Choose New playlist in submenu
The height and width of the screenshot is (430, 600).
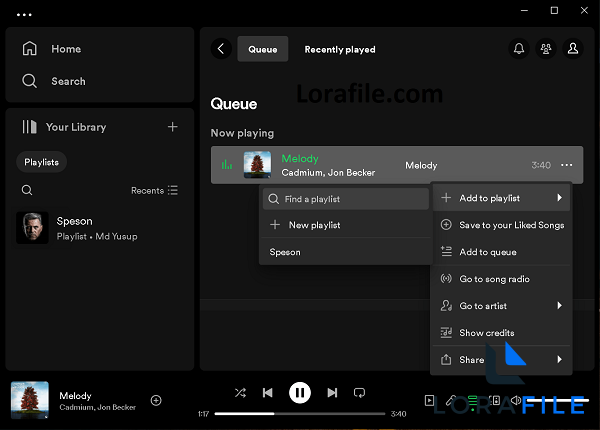point(346,225)
